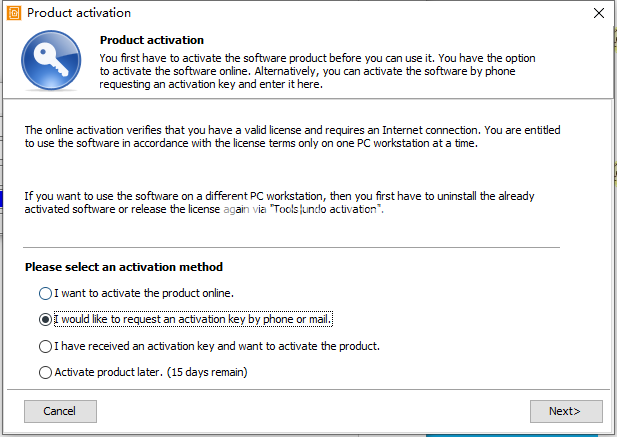Click the Product activation title bar text
Image resolution: width=617 pixels, height=437 pixels.
tap(79, 13)
